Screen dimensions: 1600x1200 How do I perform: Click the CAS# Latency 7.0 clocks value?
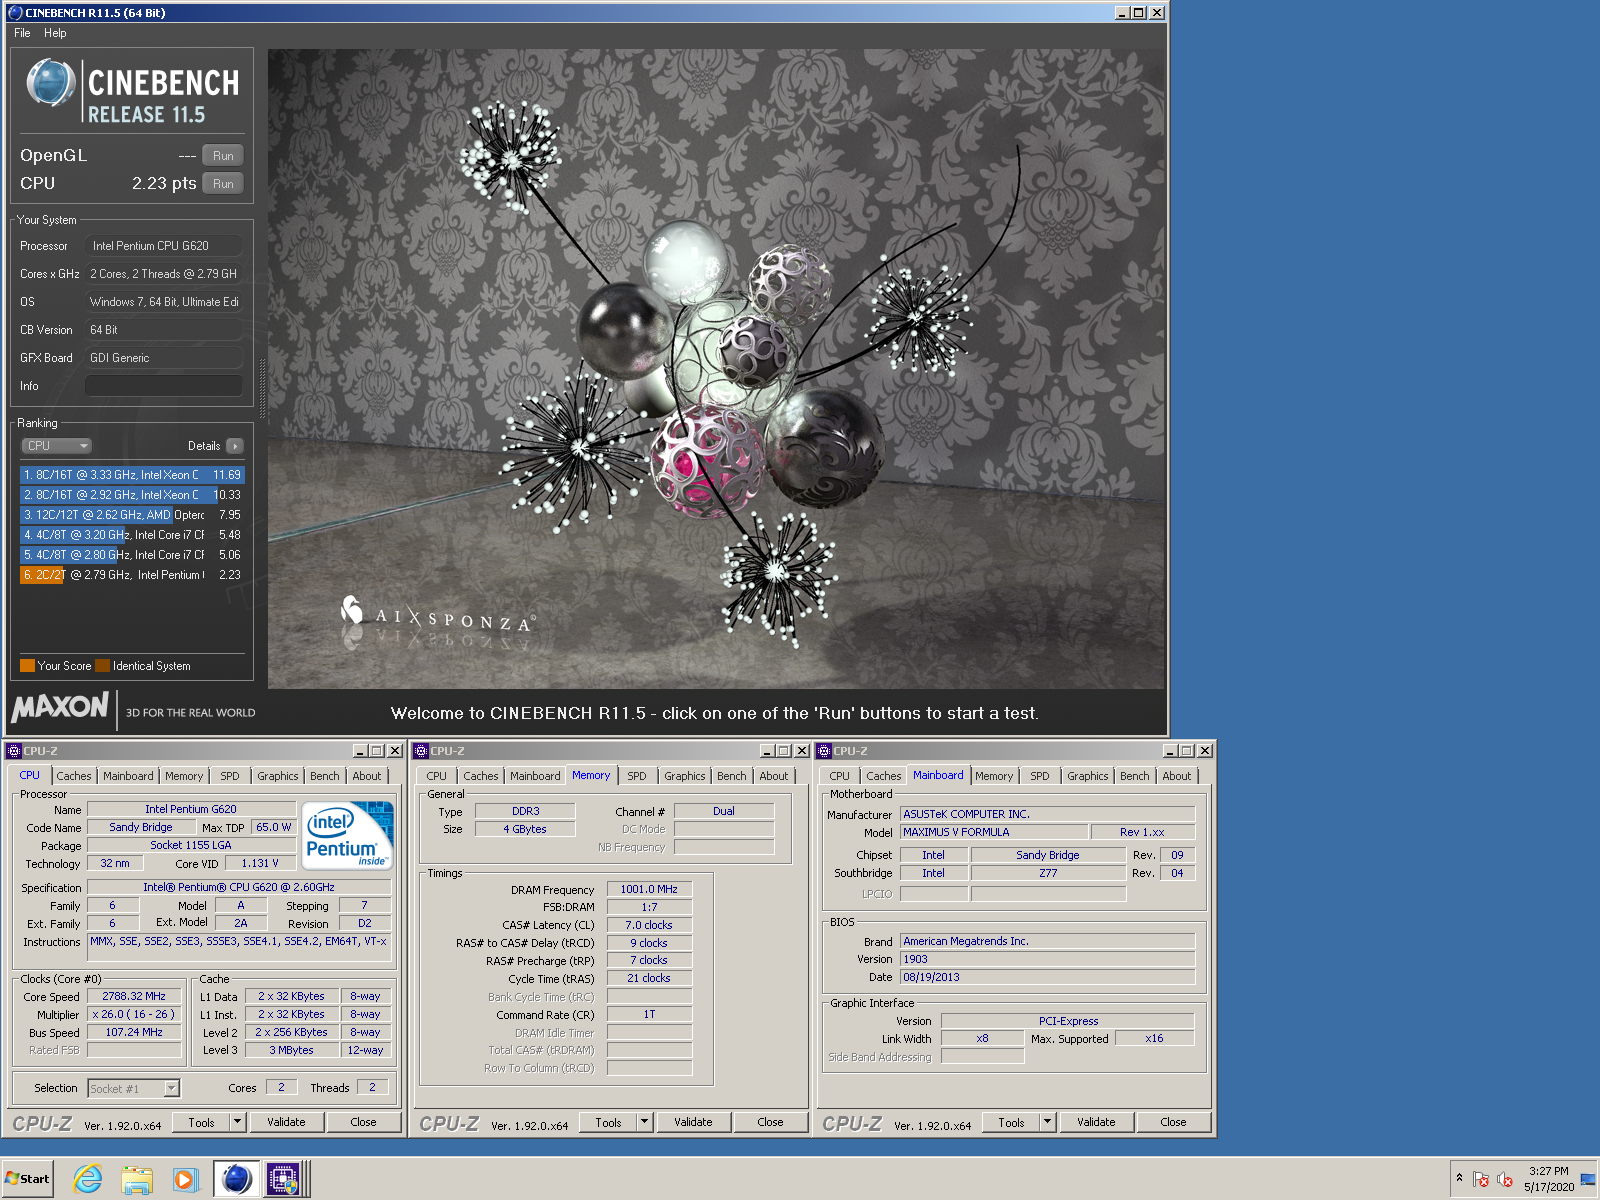coord(649,925)
